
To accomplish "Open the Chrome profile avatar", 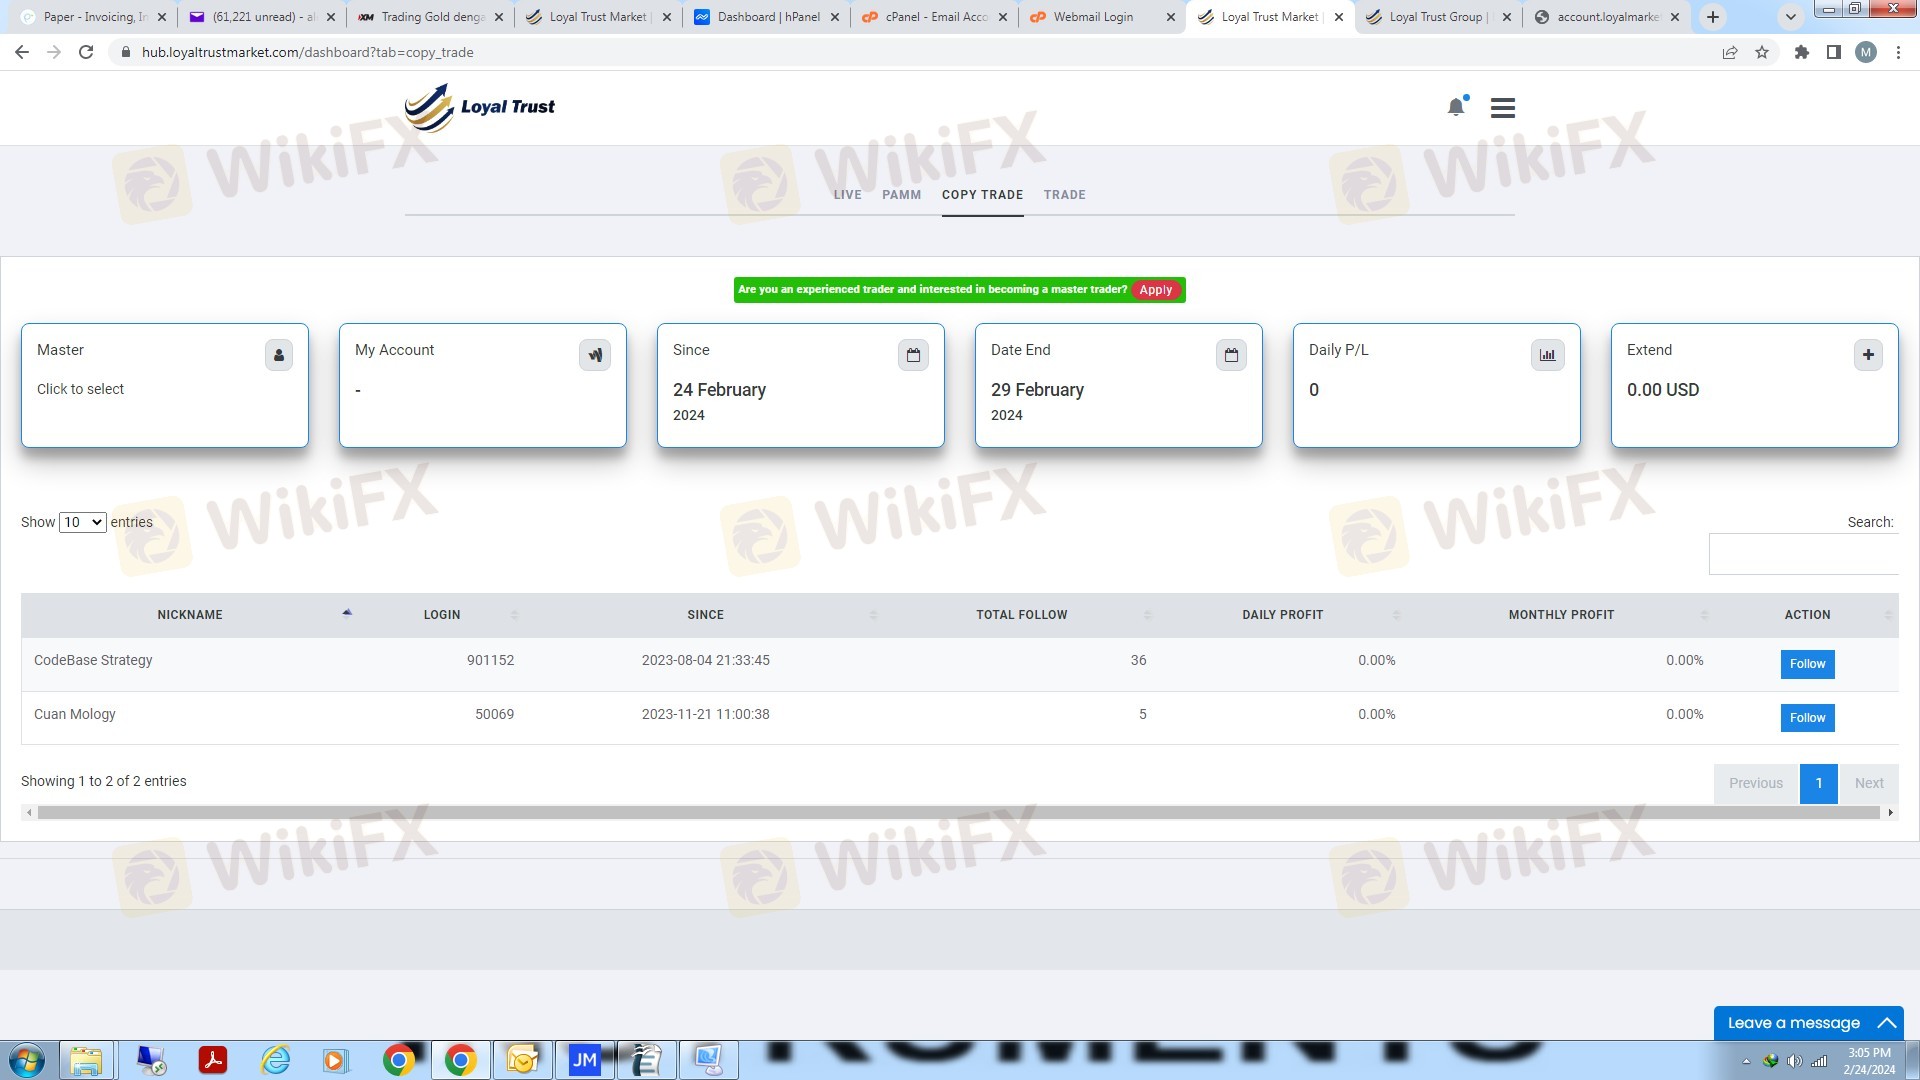I will [x=1865, y=52].
